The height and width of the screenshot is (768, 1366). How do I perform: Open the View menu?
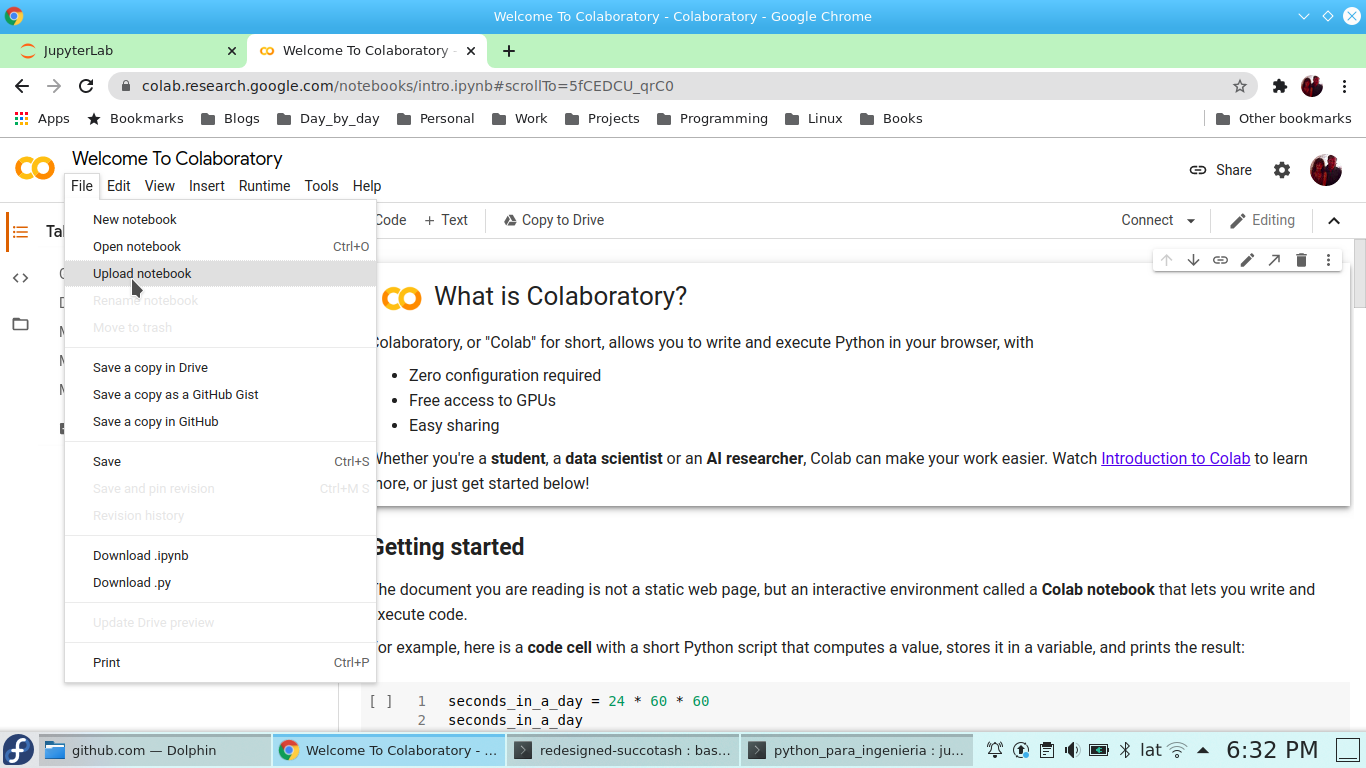pyautogui.click(x=160, y=186)
